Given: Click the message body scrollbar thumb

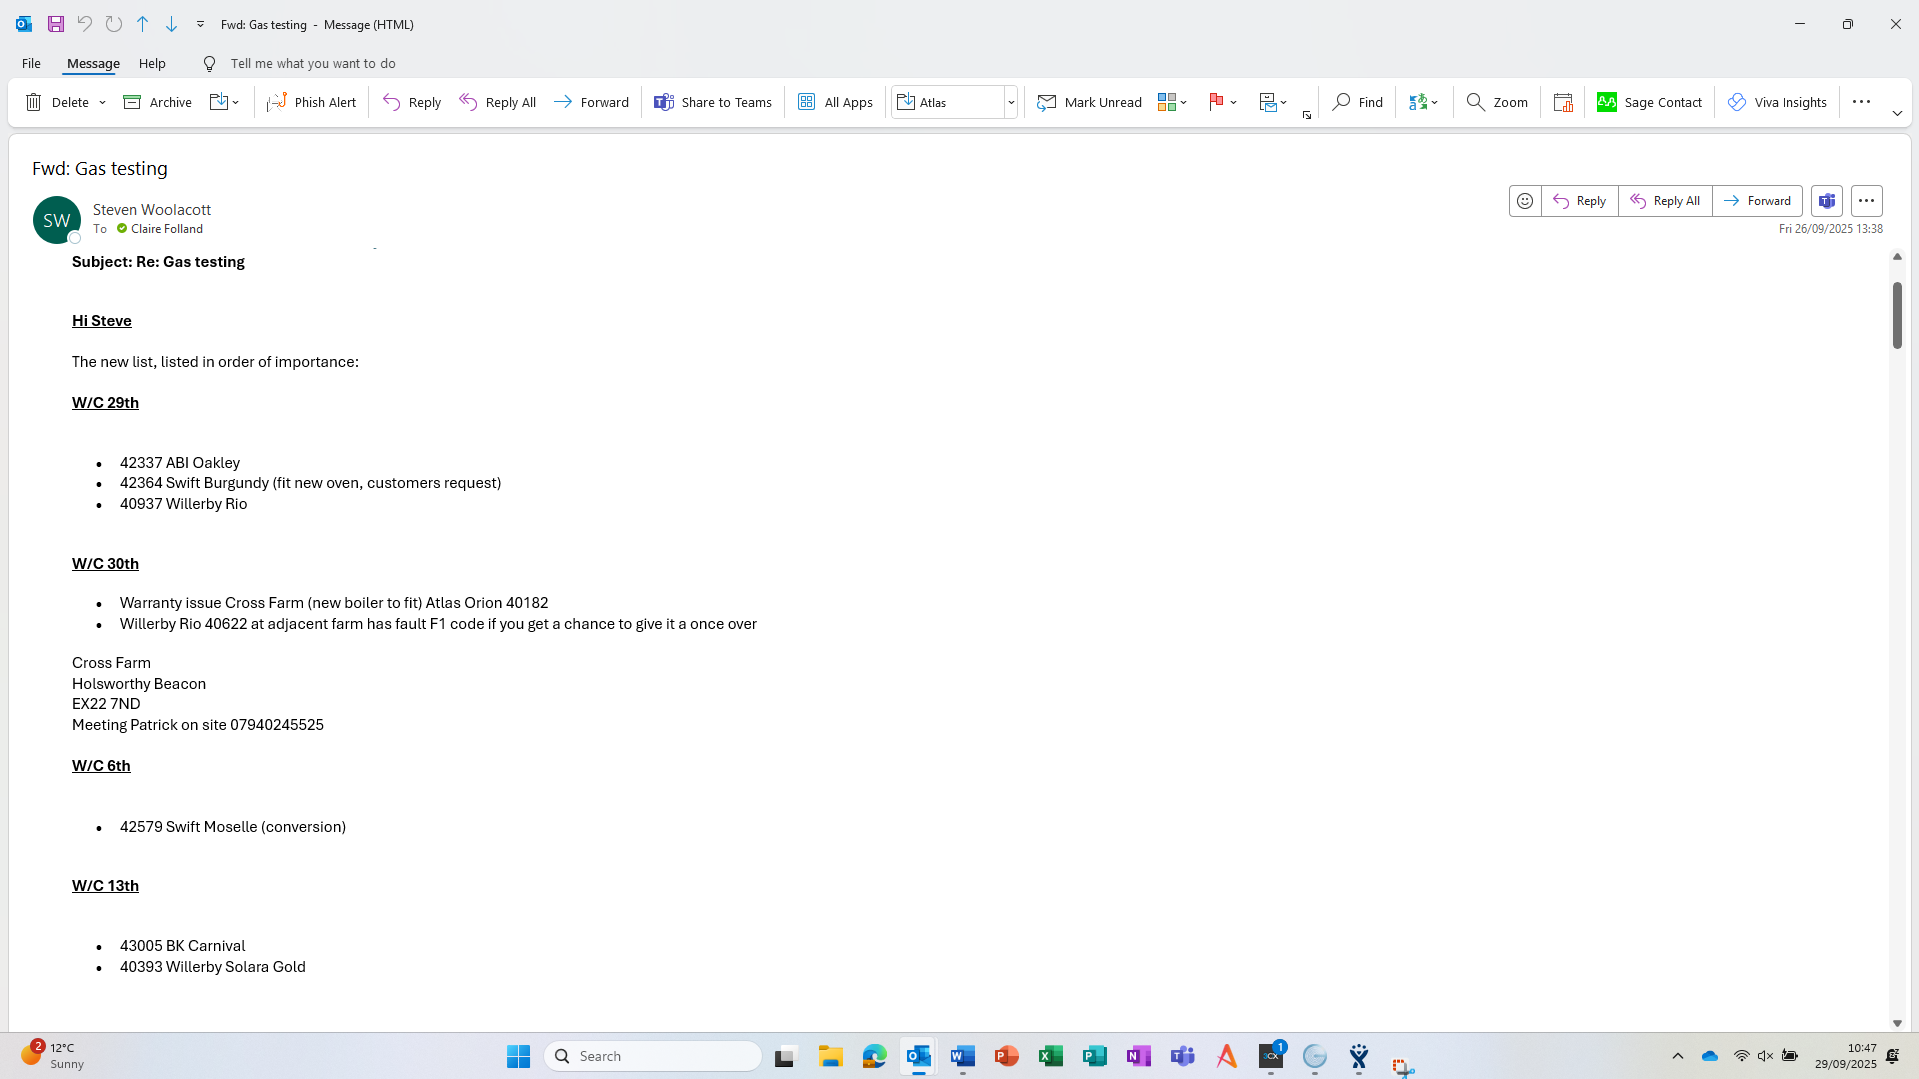Looking at the screenshot, I should (x=1897, y=315).
